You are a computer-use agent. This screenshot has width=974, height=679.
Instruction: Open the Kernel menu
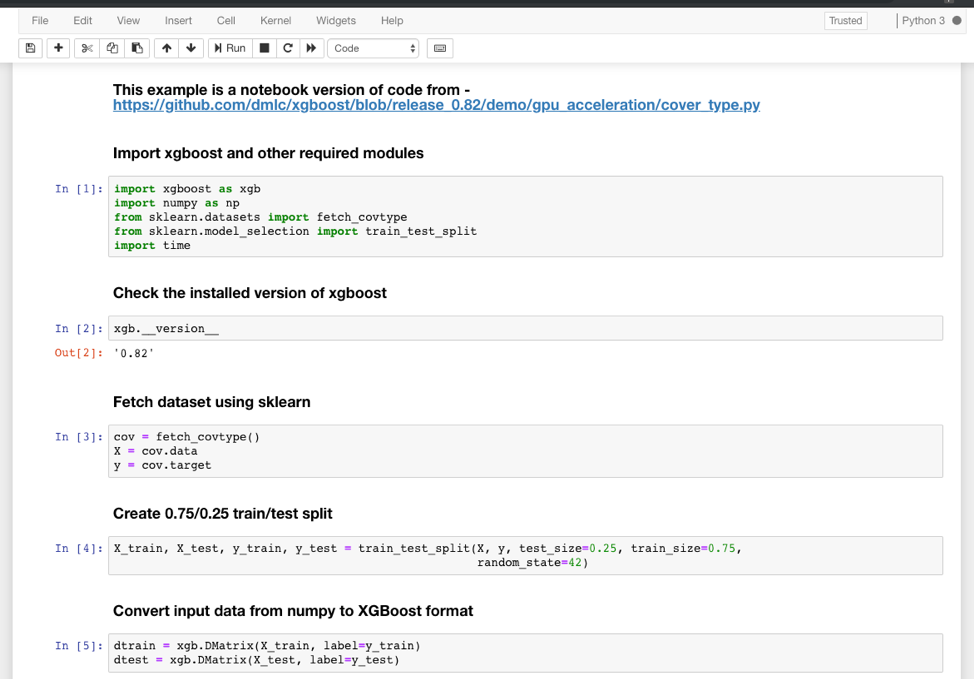point(275,20)
